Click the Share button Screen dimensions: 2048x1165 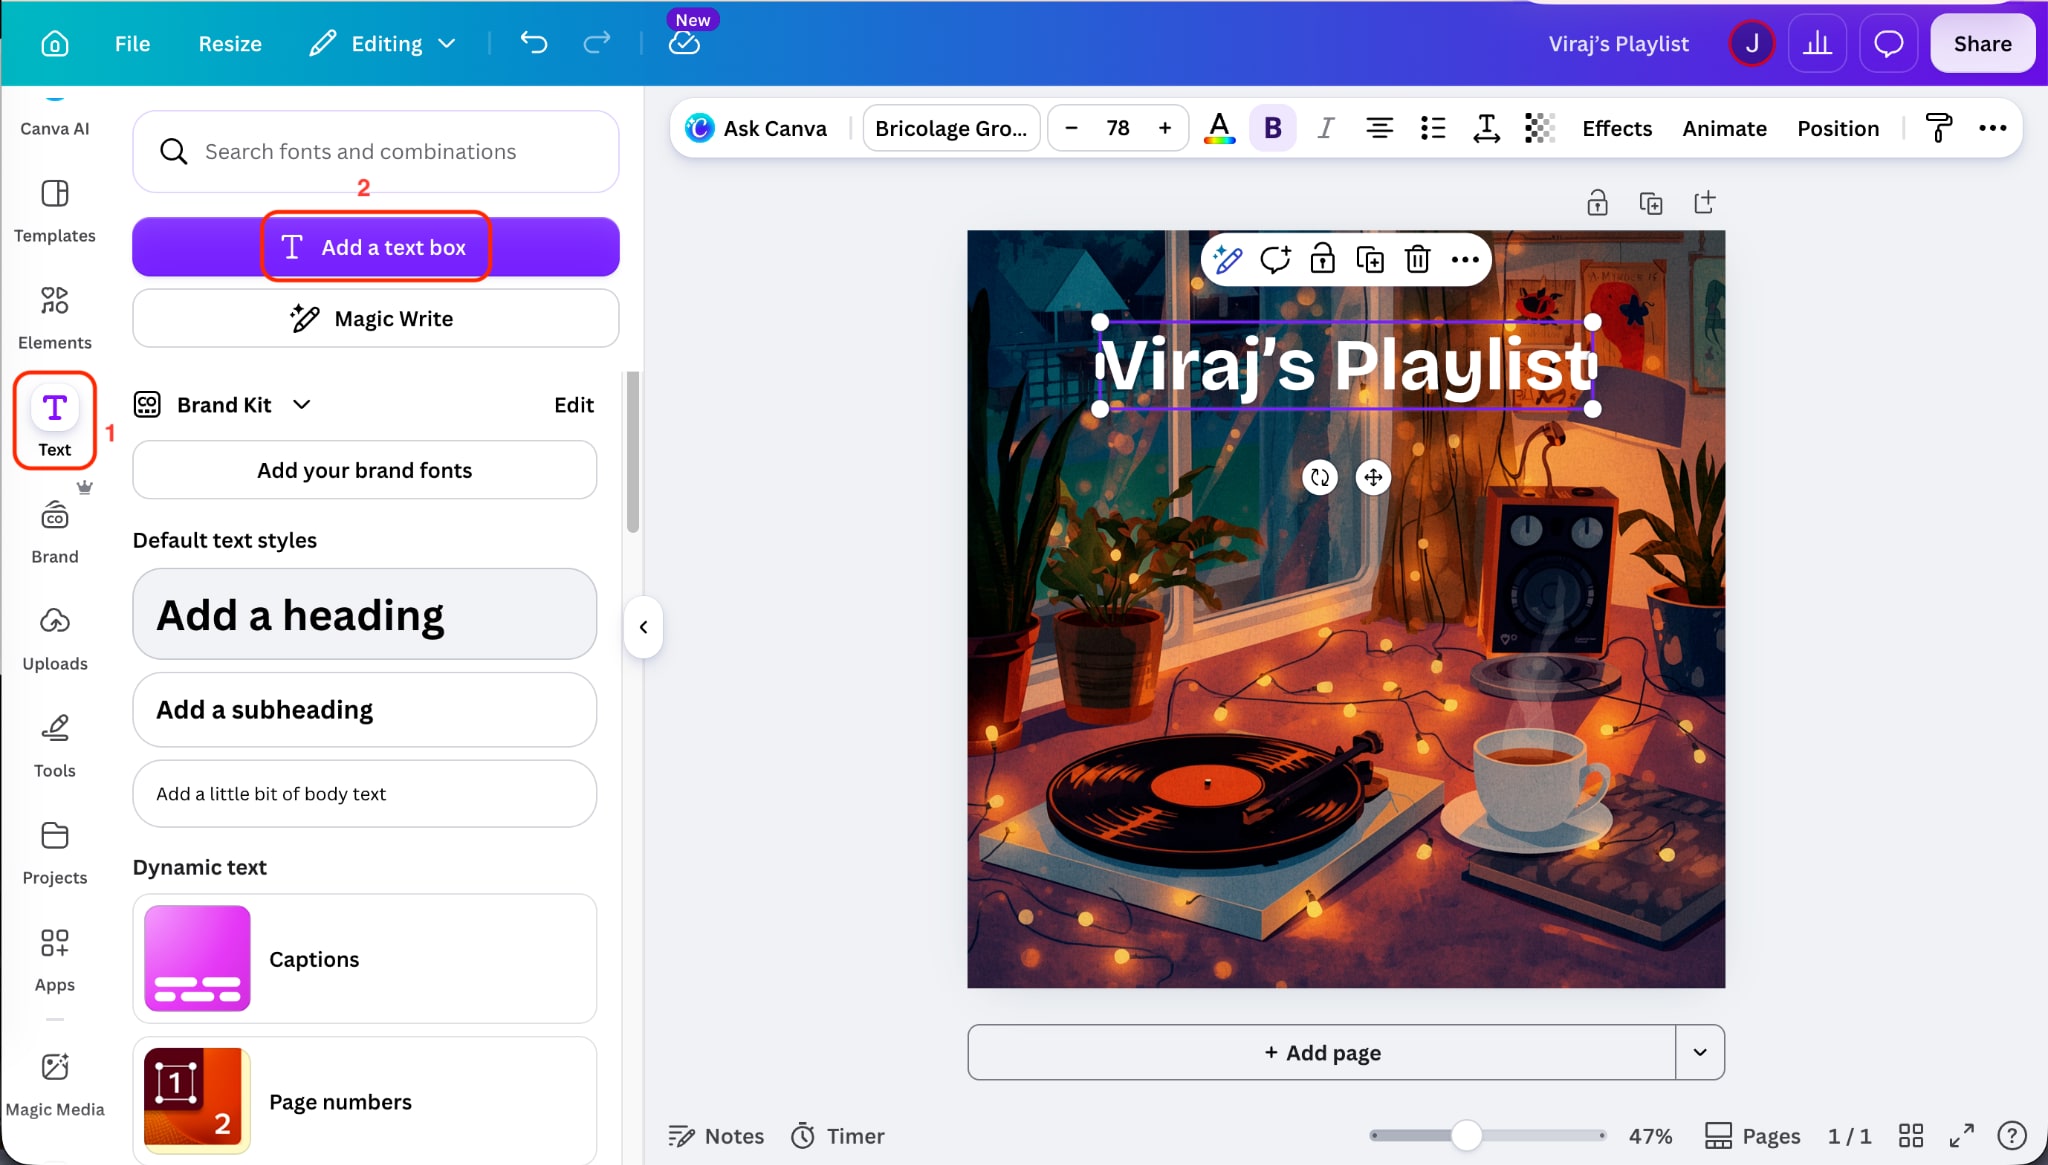pyautogui.click(x=1982, y=43)
